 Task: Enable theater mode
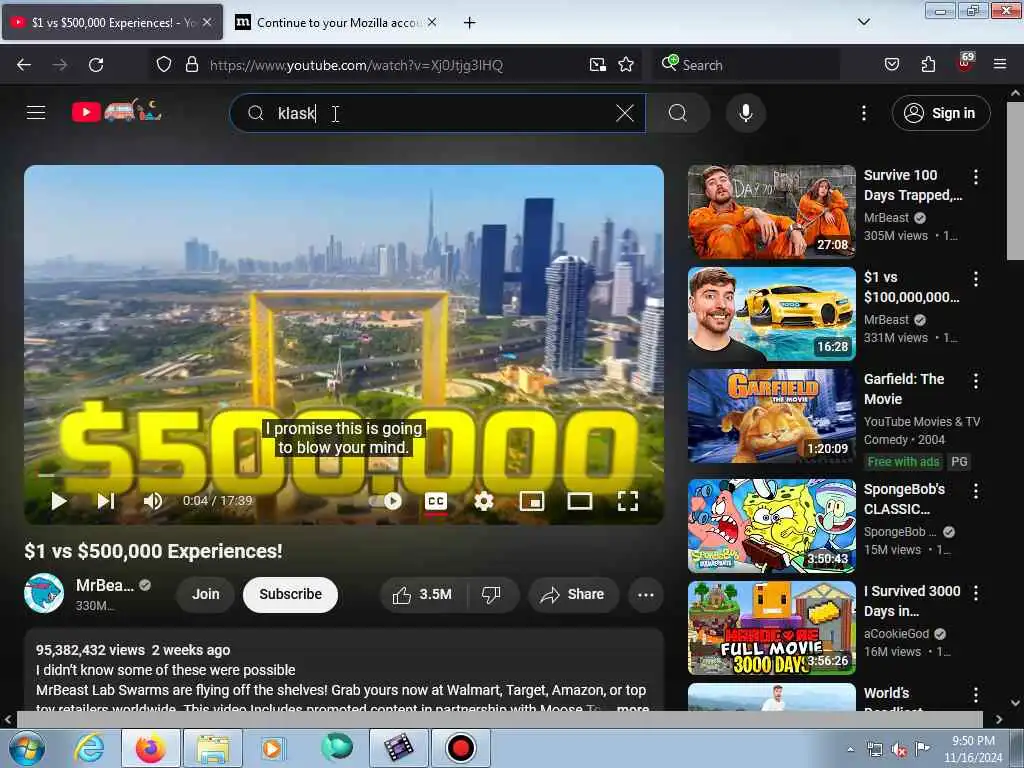click(x=579, y=501)
